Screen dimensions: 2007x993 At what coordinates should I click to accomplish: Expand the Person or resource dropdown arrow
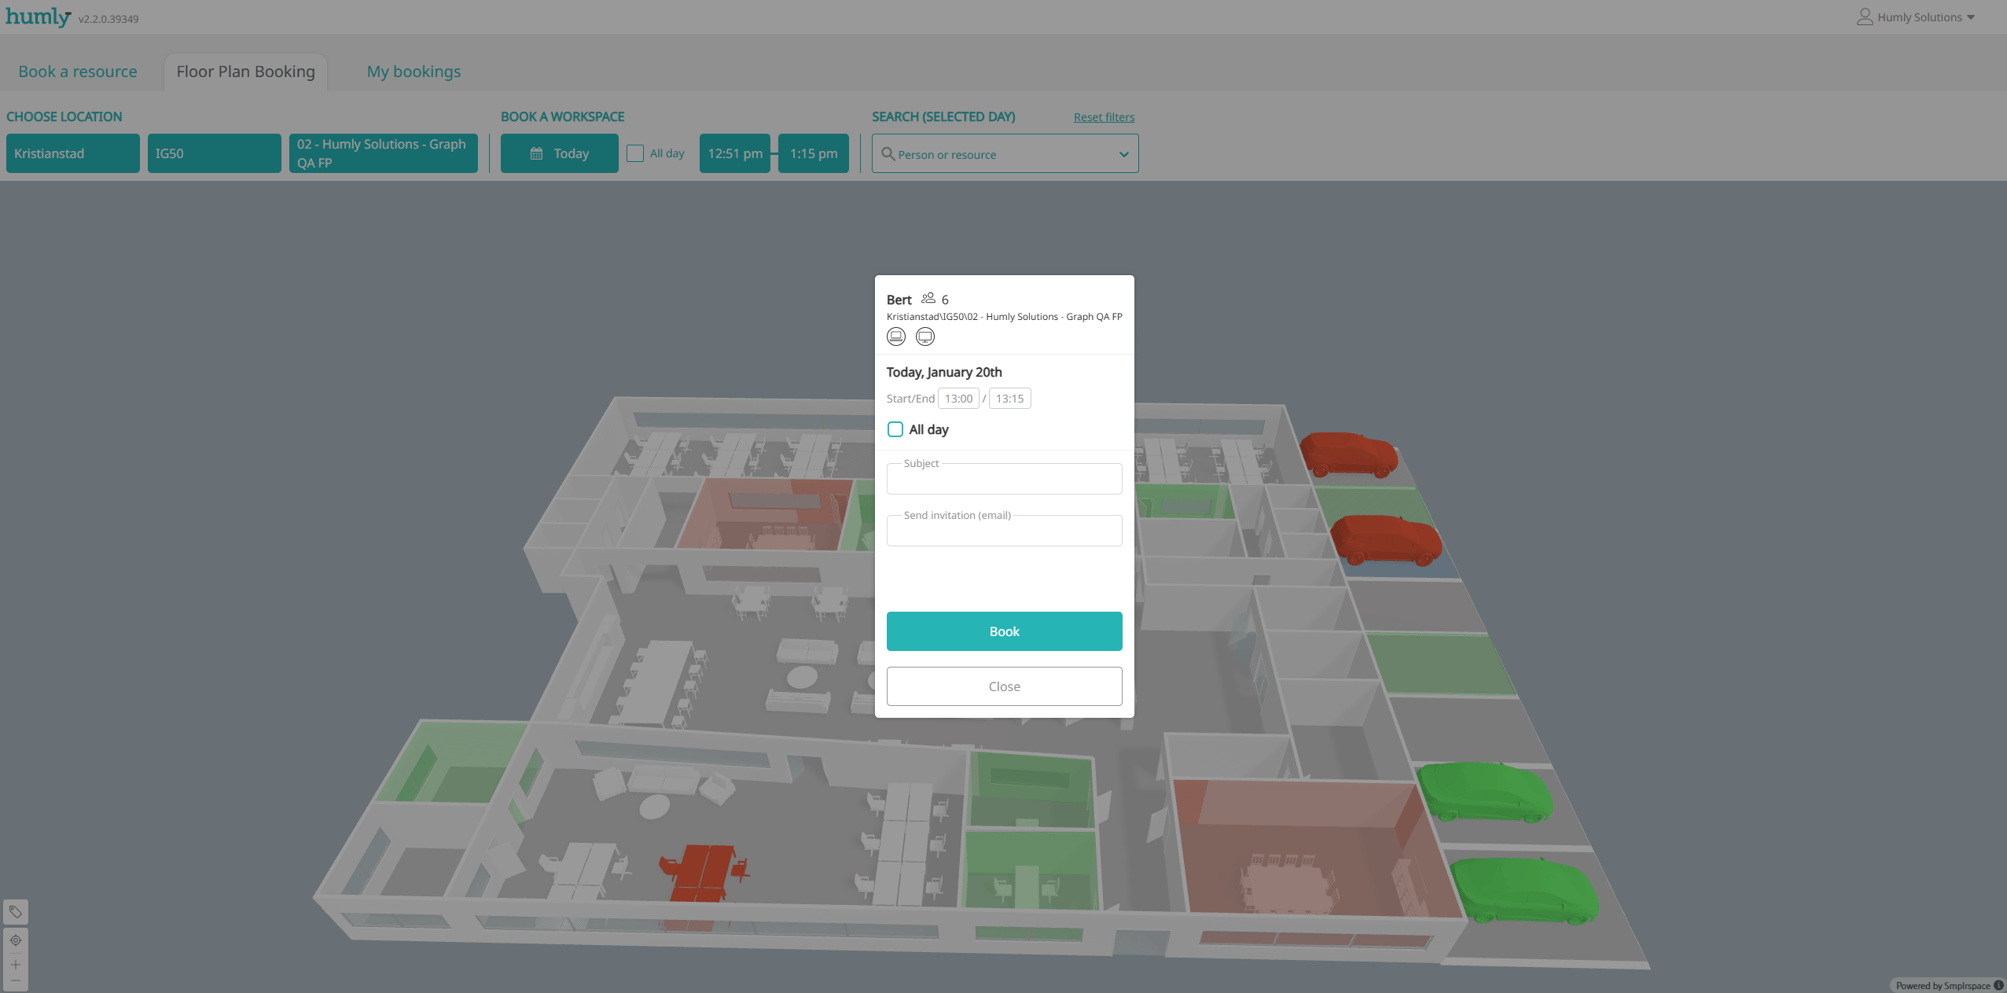pyautogui.click(x=1123, y=155)
